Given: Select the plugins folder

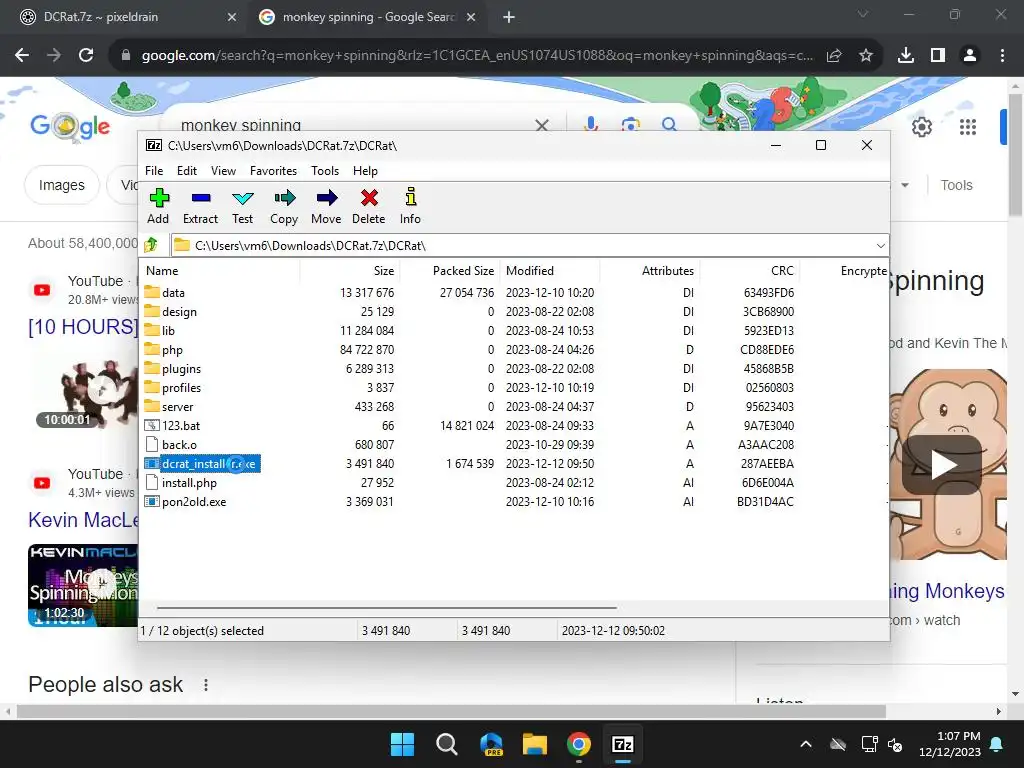Looking at the screenshot, I should point(173,368).
